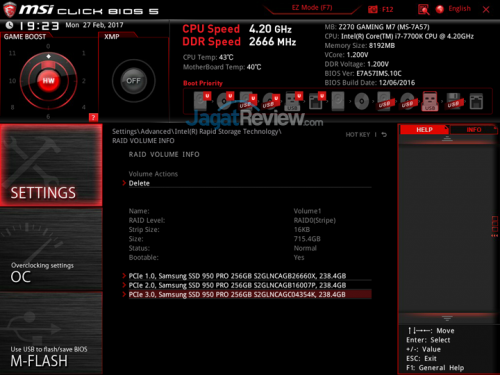Screen dimensions: 500x375
Task: Click the Boot Priority label
Action: (x=203, y=83)
